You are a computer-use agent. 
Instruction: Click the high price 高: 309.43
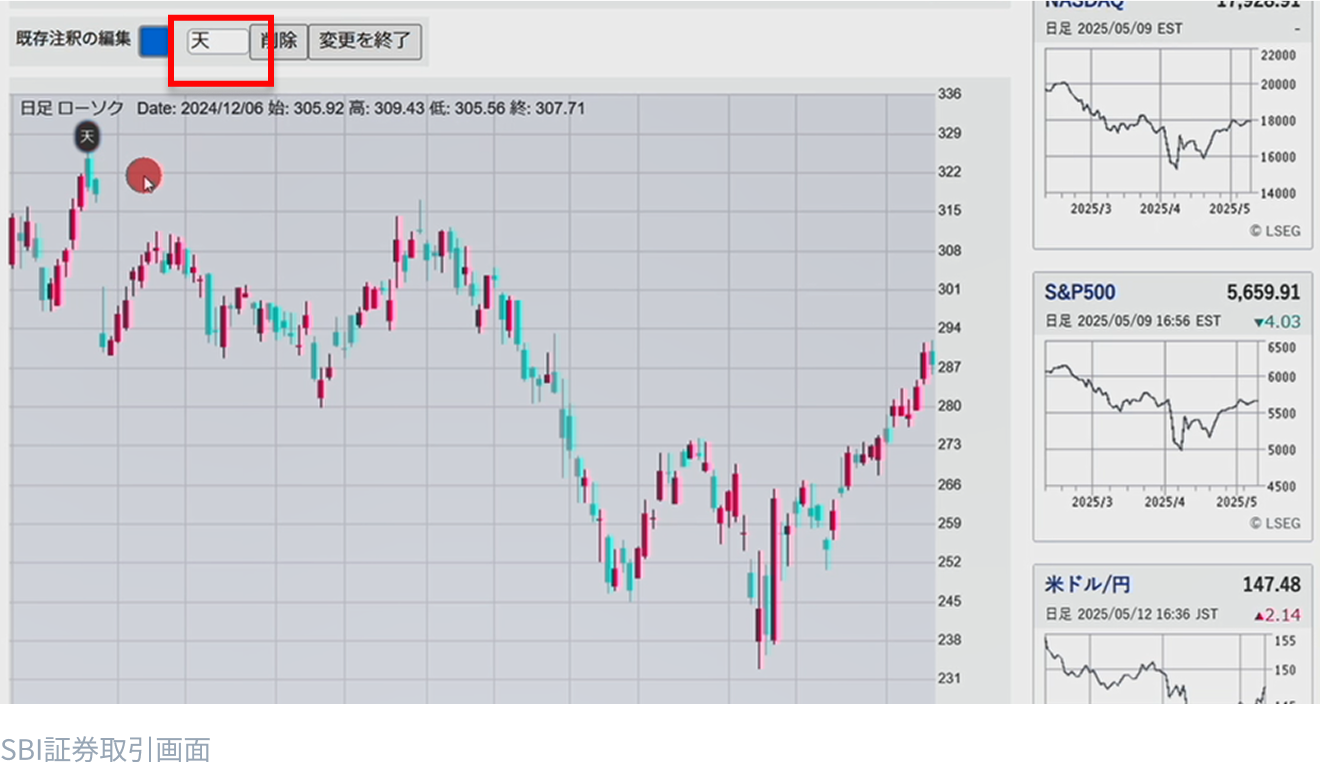point(387,108)
